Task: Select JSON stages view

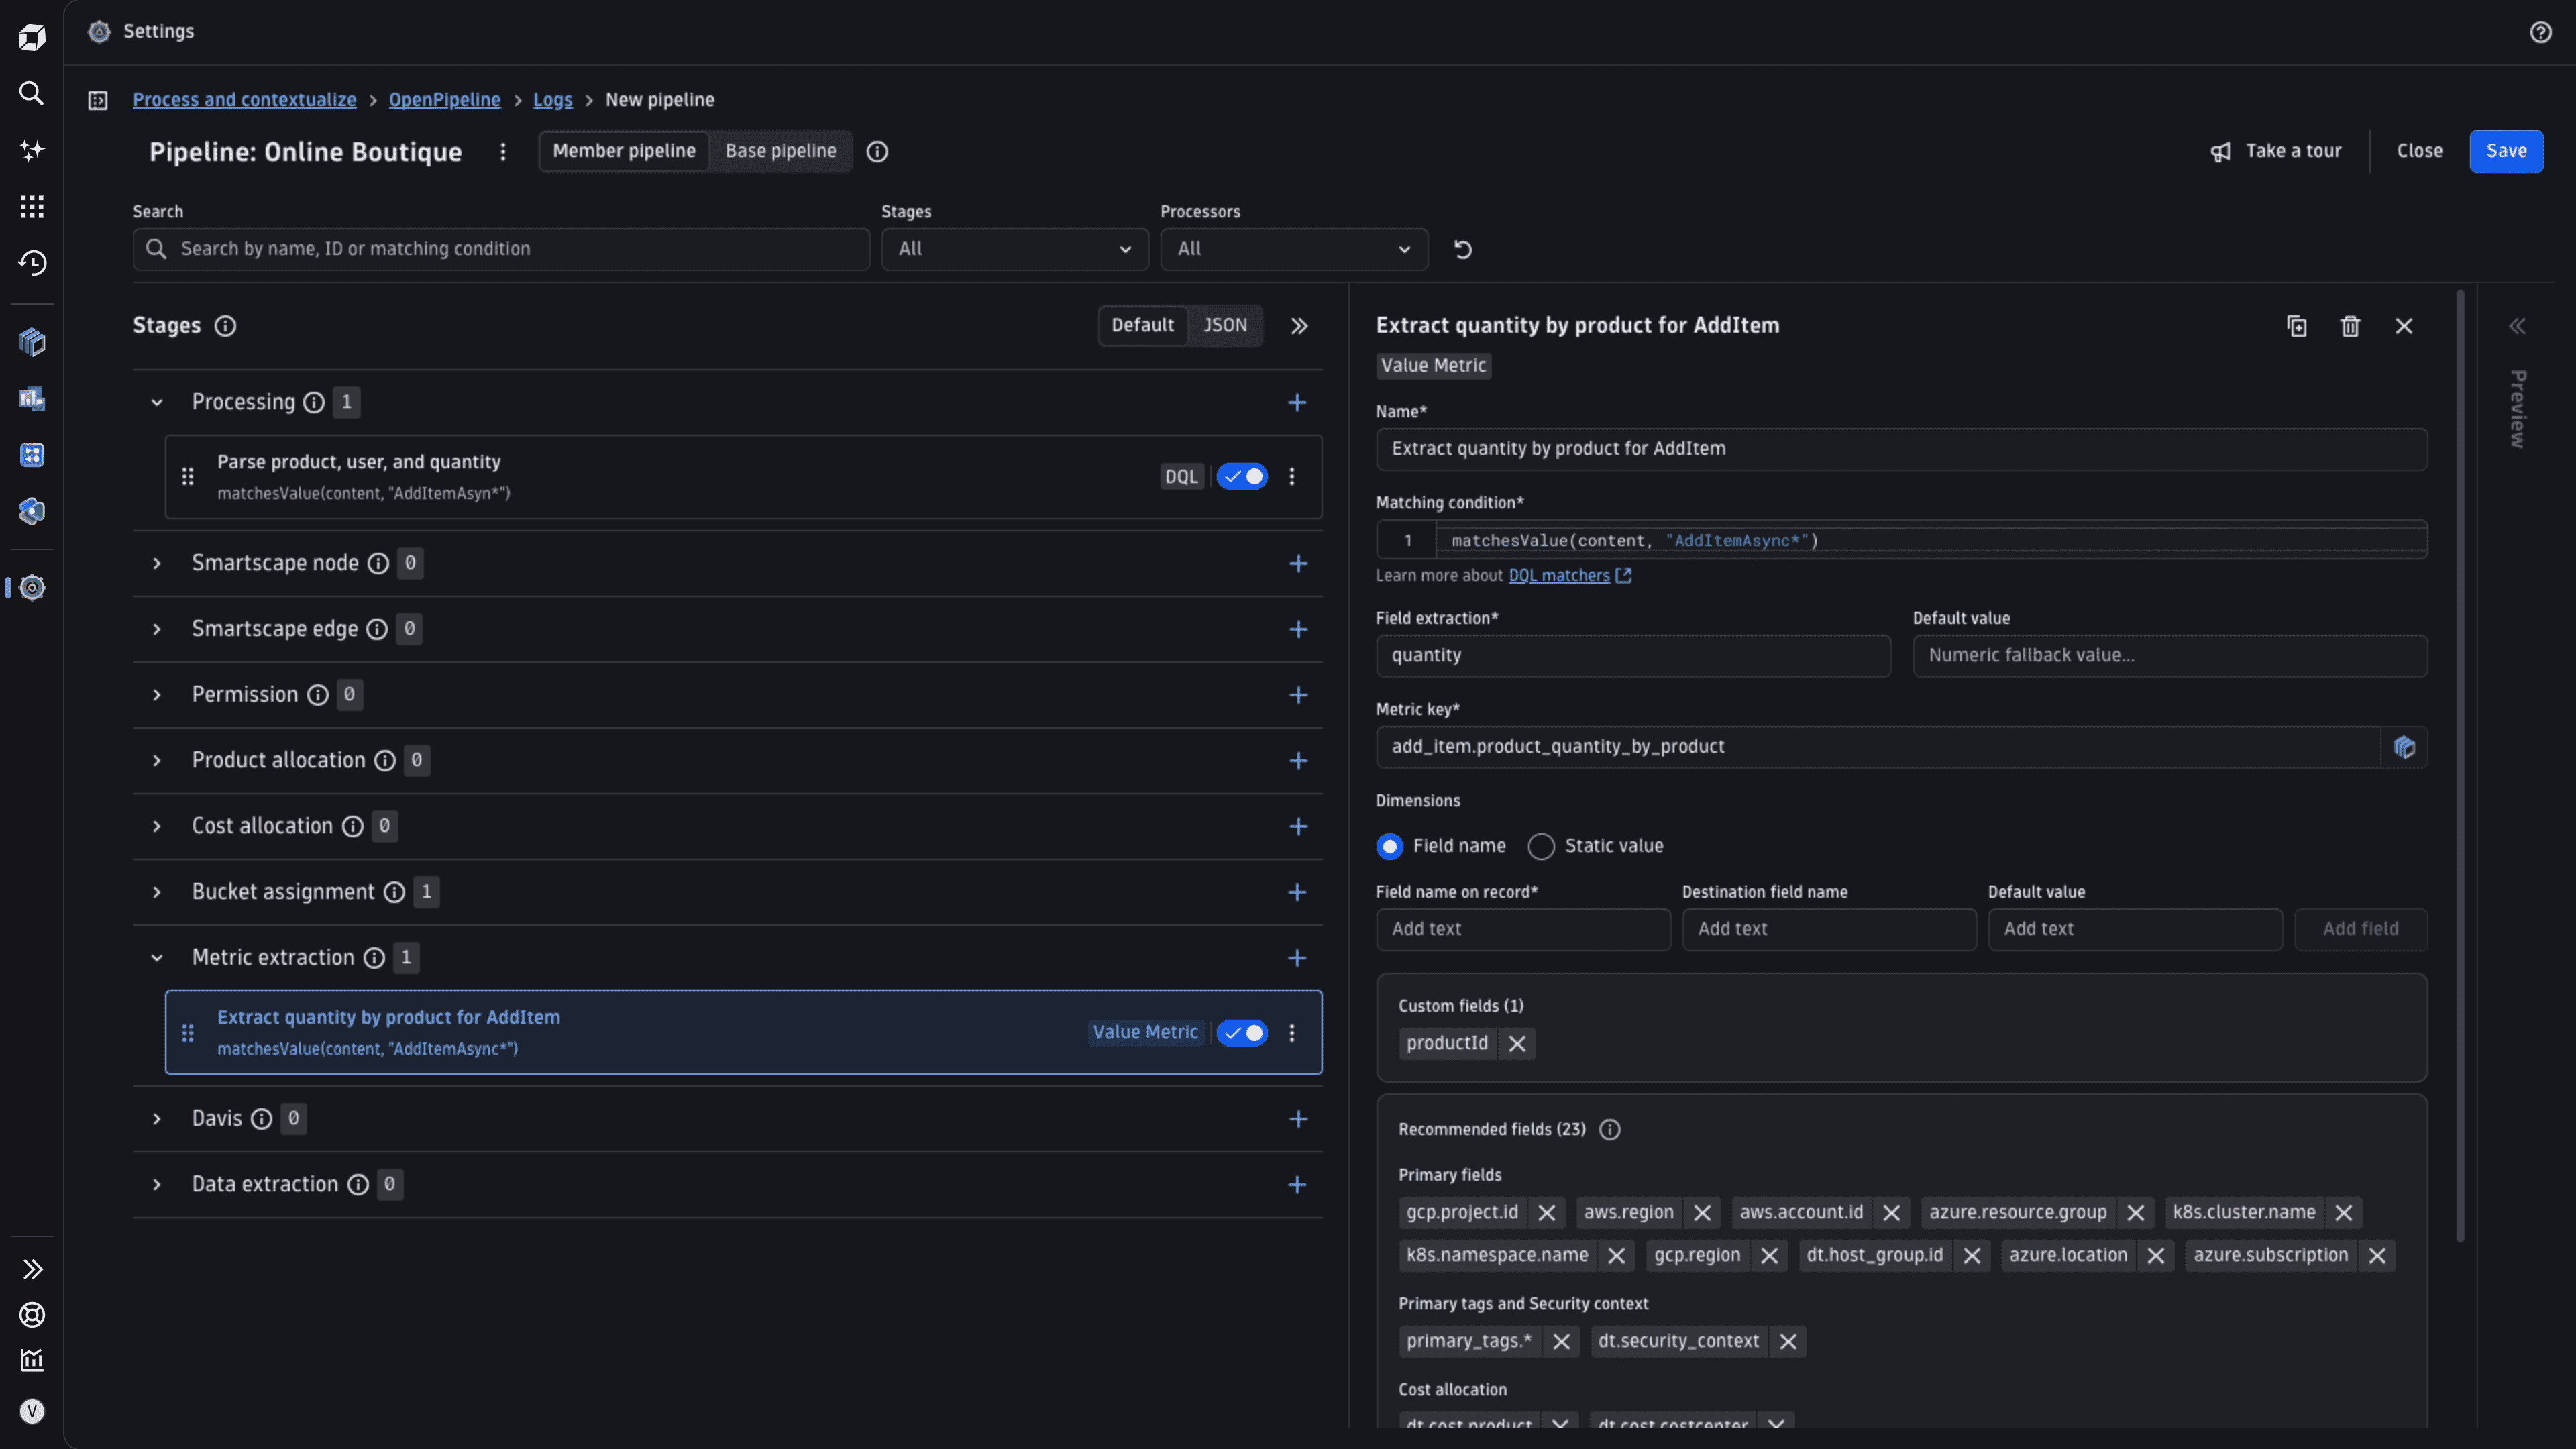Action: pos(1225,326)
